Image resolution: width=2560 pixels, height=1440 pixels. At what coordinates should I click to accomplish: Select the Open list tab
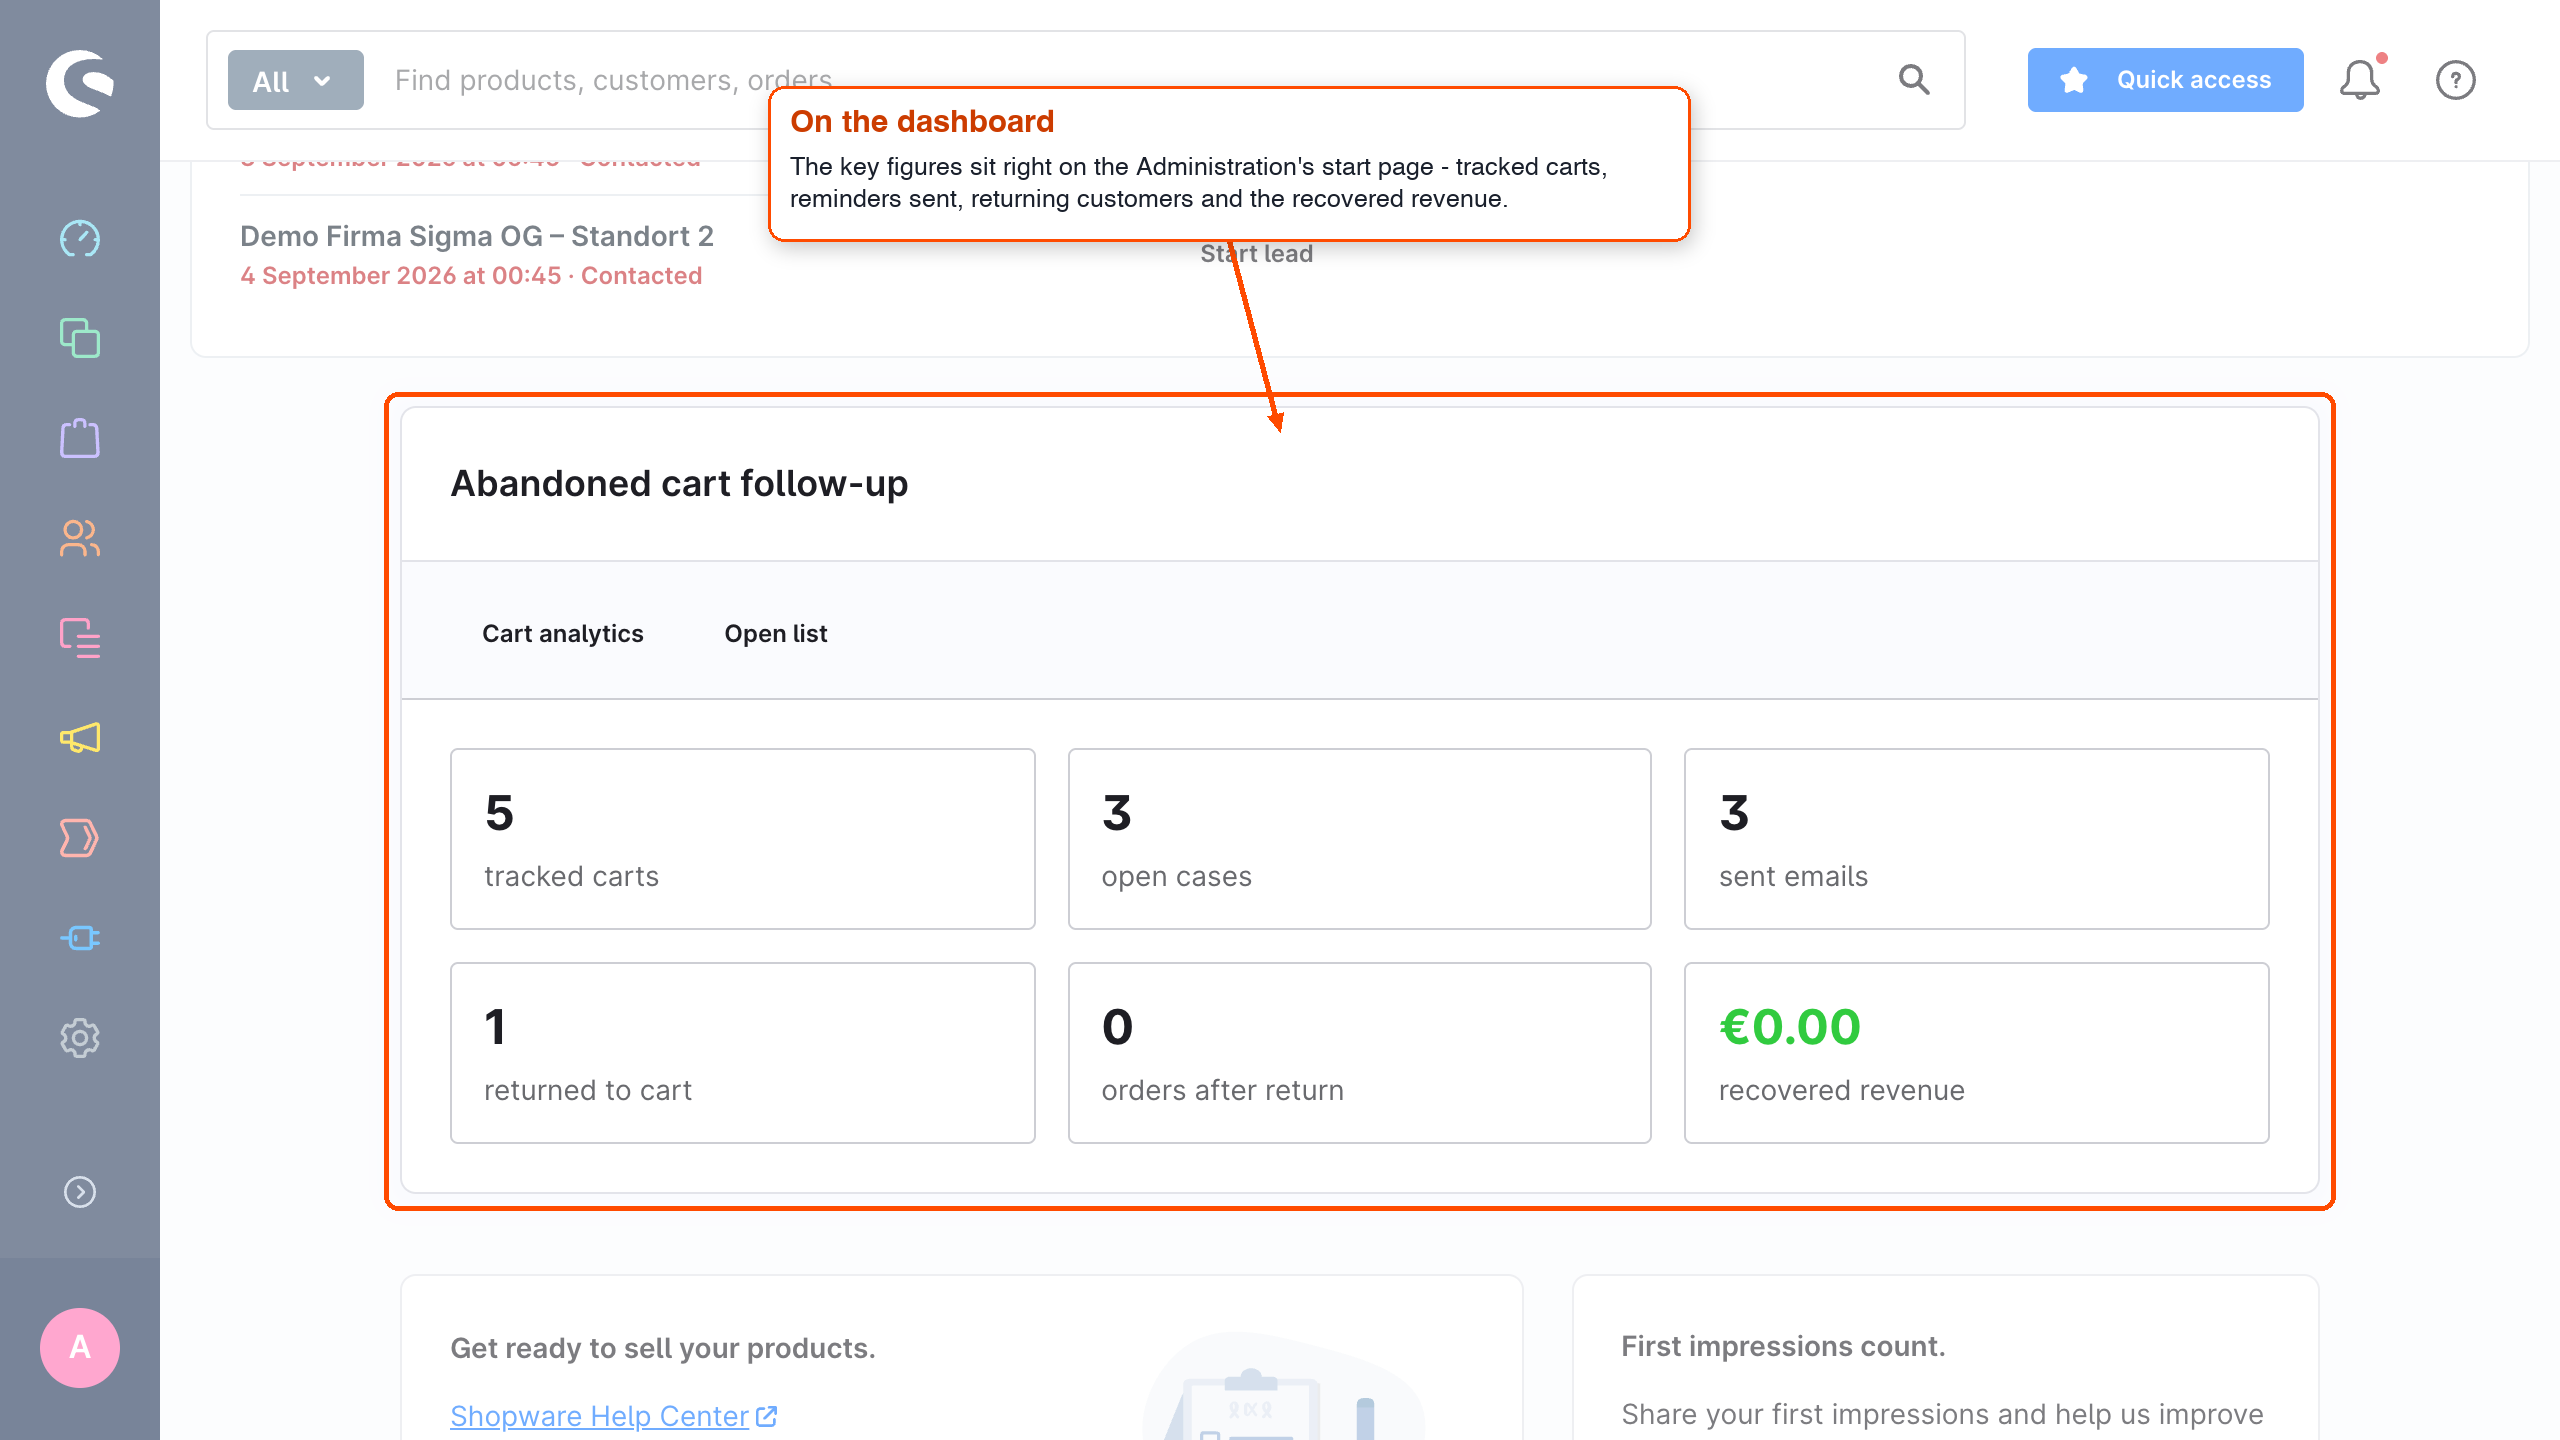point(776,633)
